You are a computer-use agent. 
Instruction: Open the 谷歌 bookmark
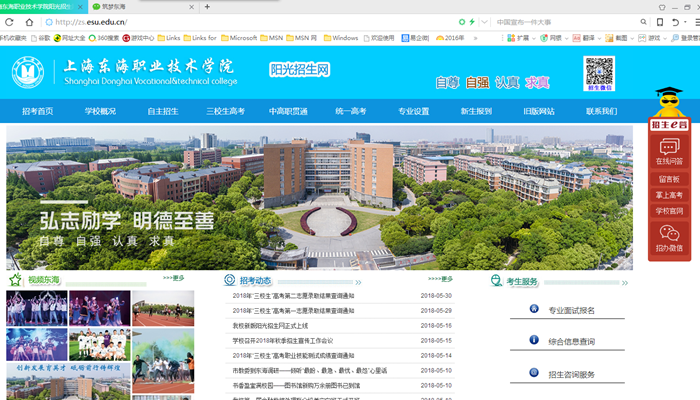coord(41,38)
